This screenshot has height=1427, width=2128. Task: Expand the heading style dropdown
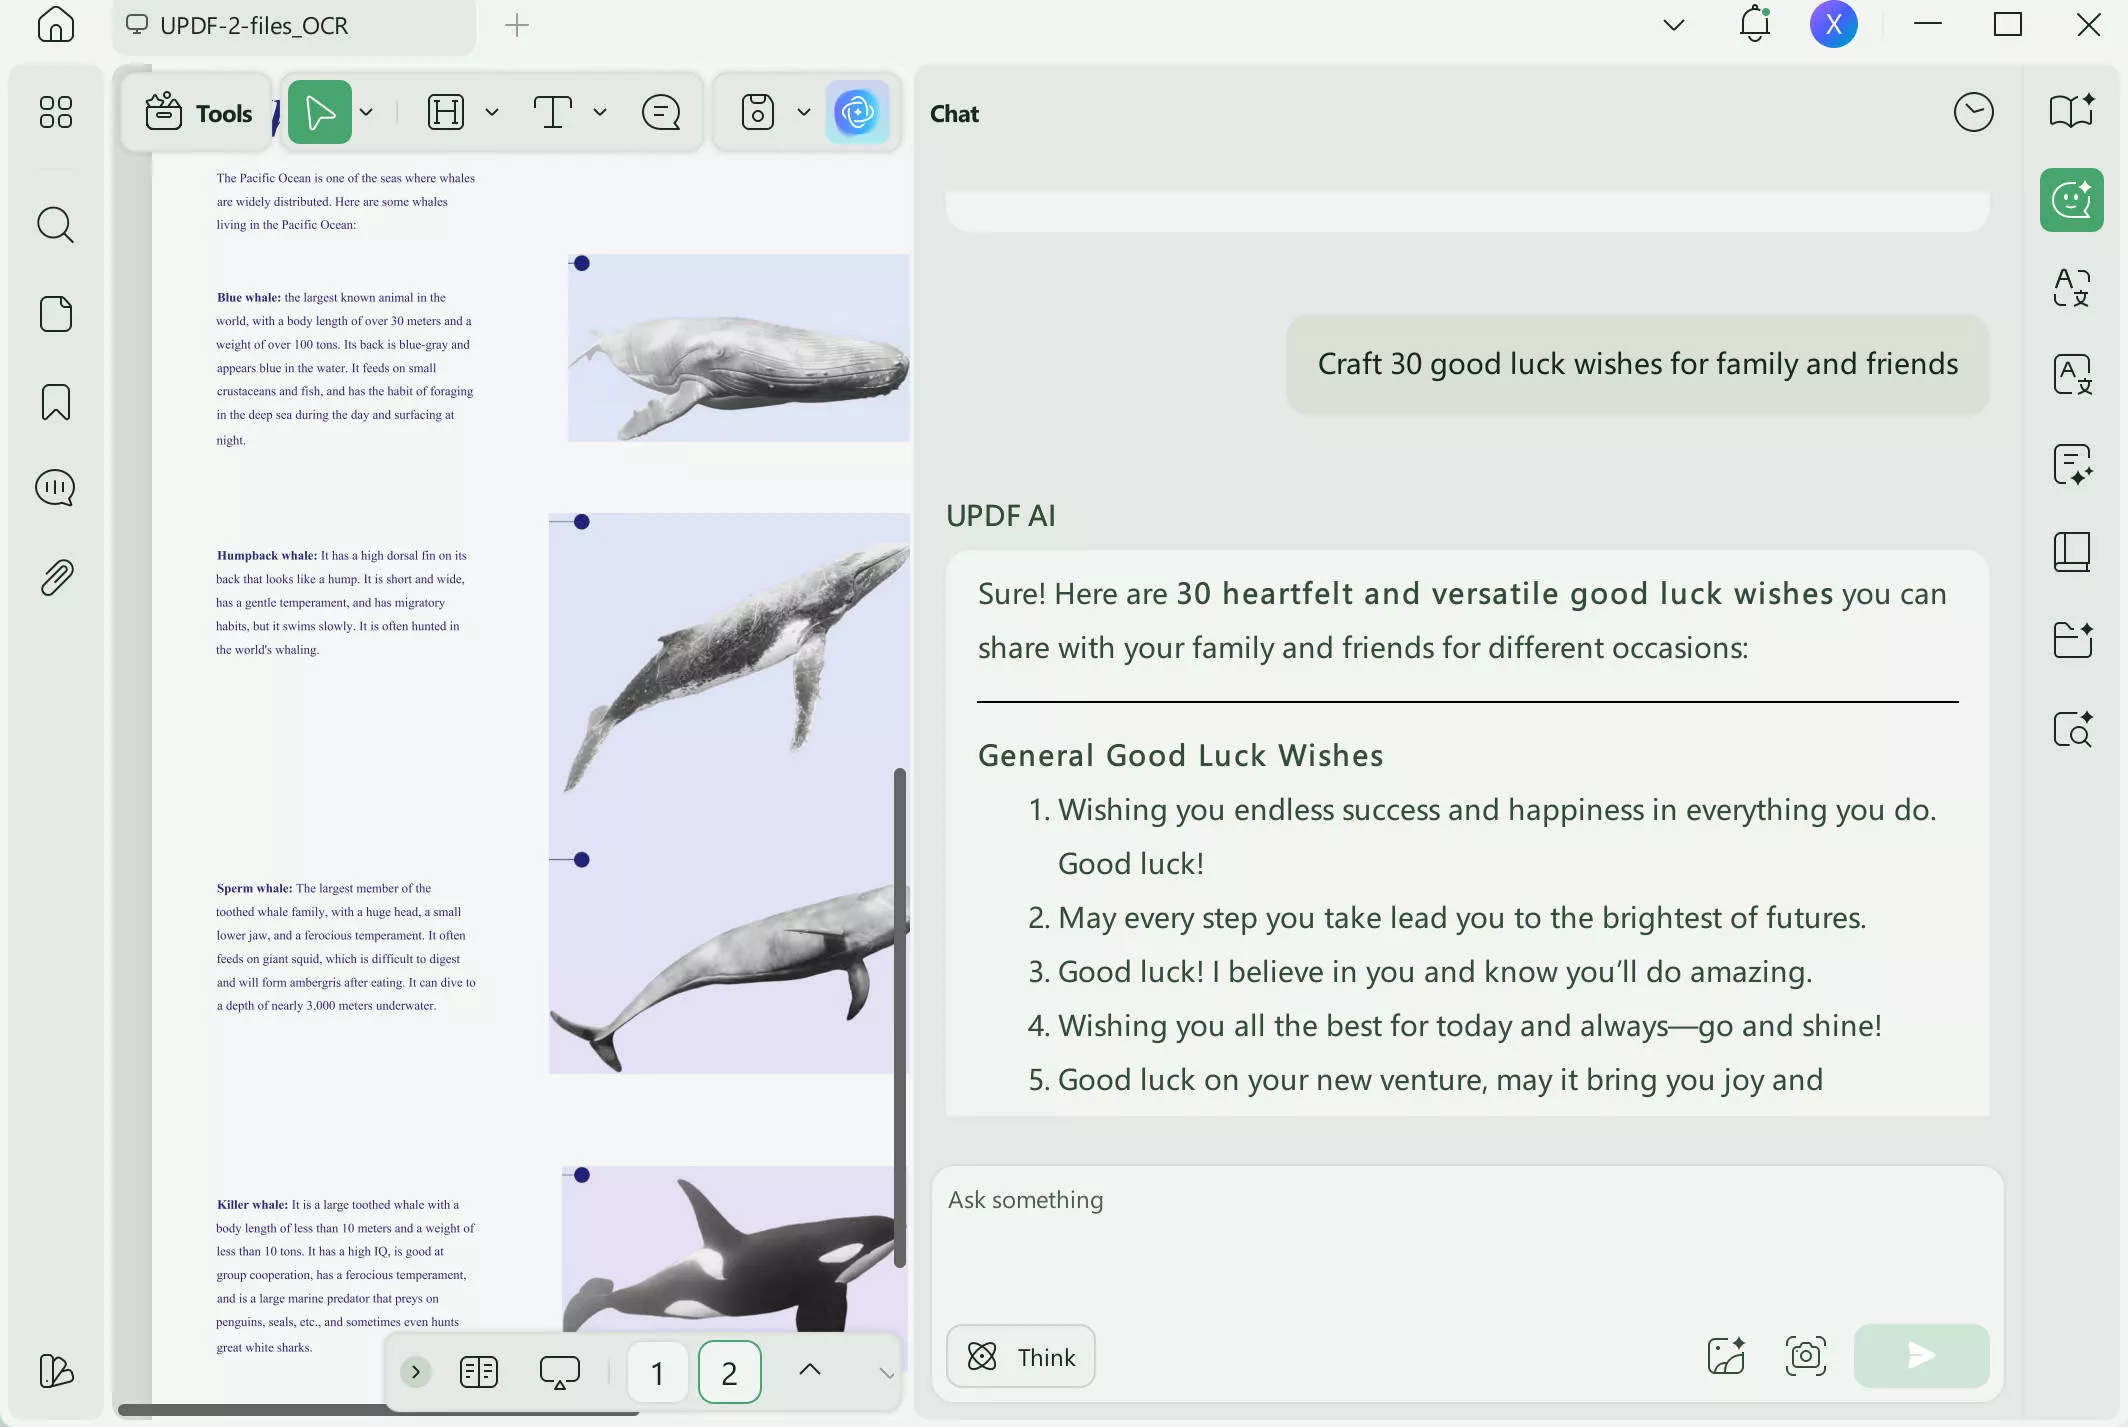[491, 112]
